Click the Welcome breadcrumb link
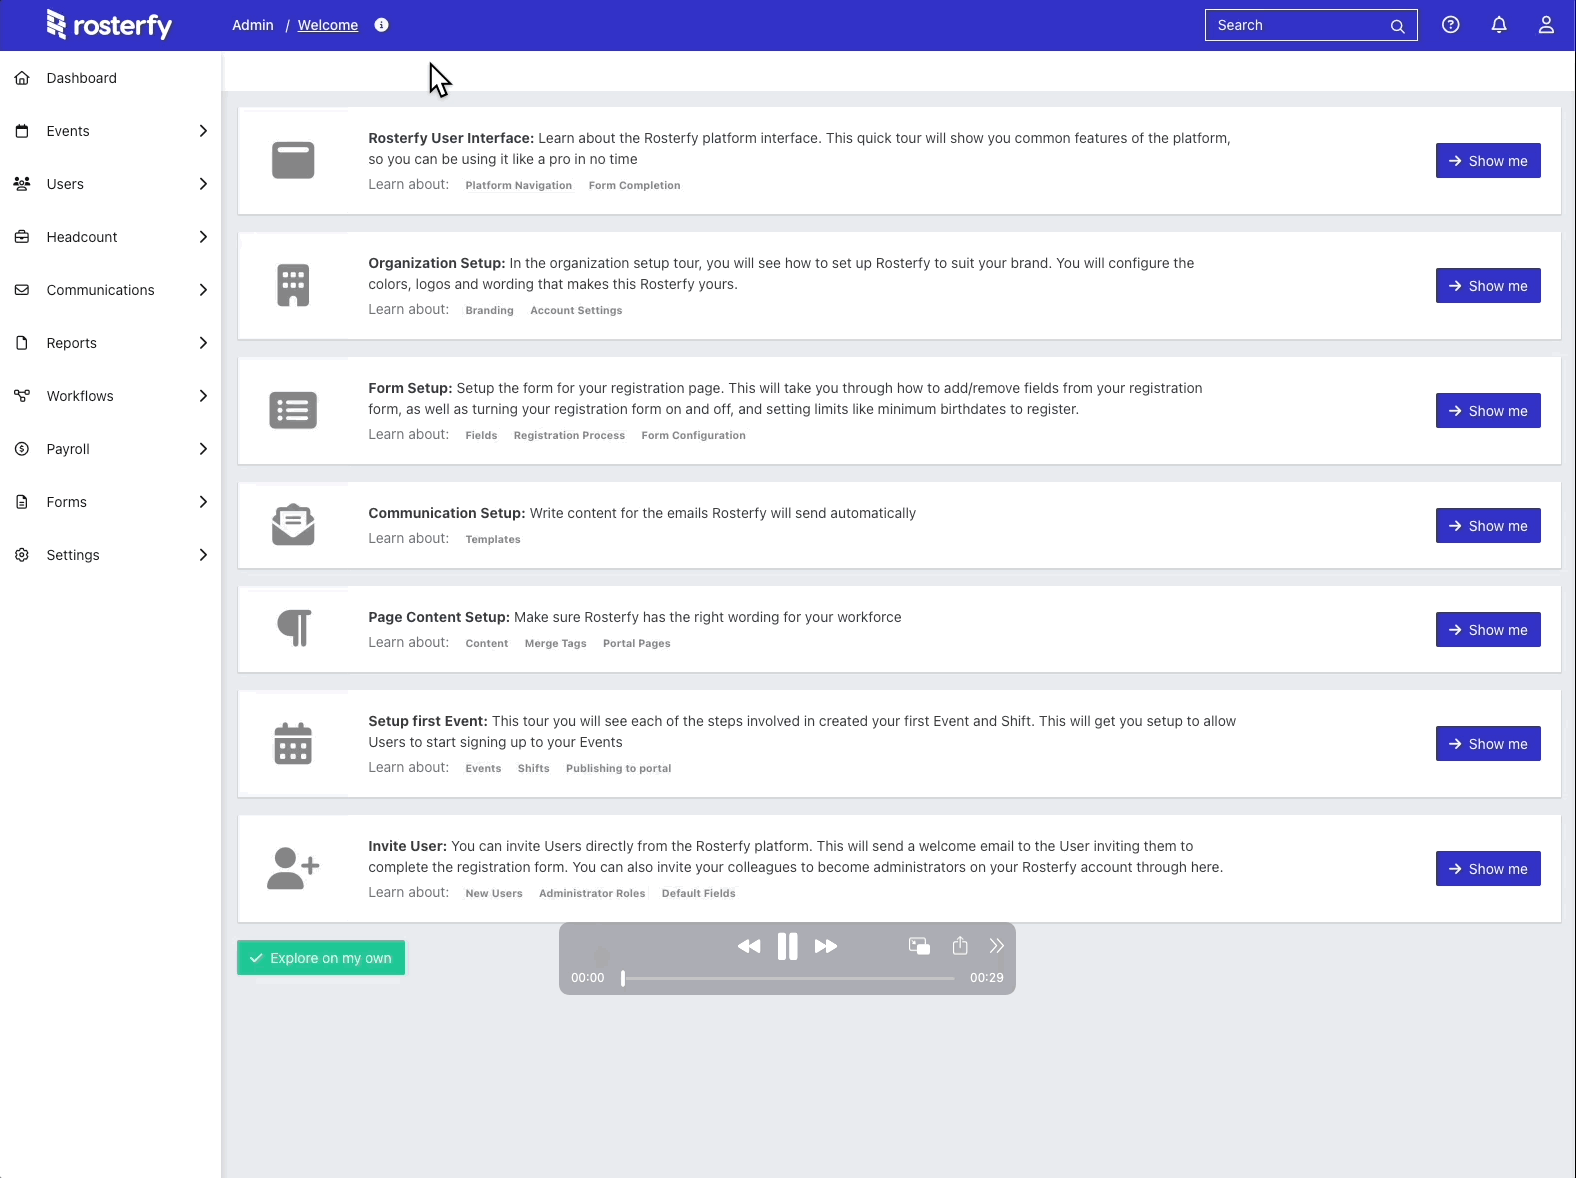The height and width of the screenshot is (1178, 1576). click(328, 25)
